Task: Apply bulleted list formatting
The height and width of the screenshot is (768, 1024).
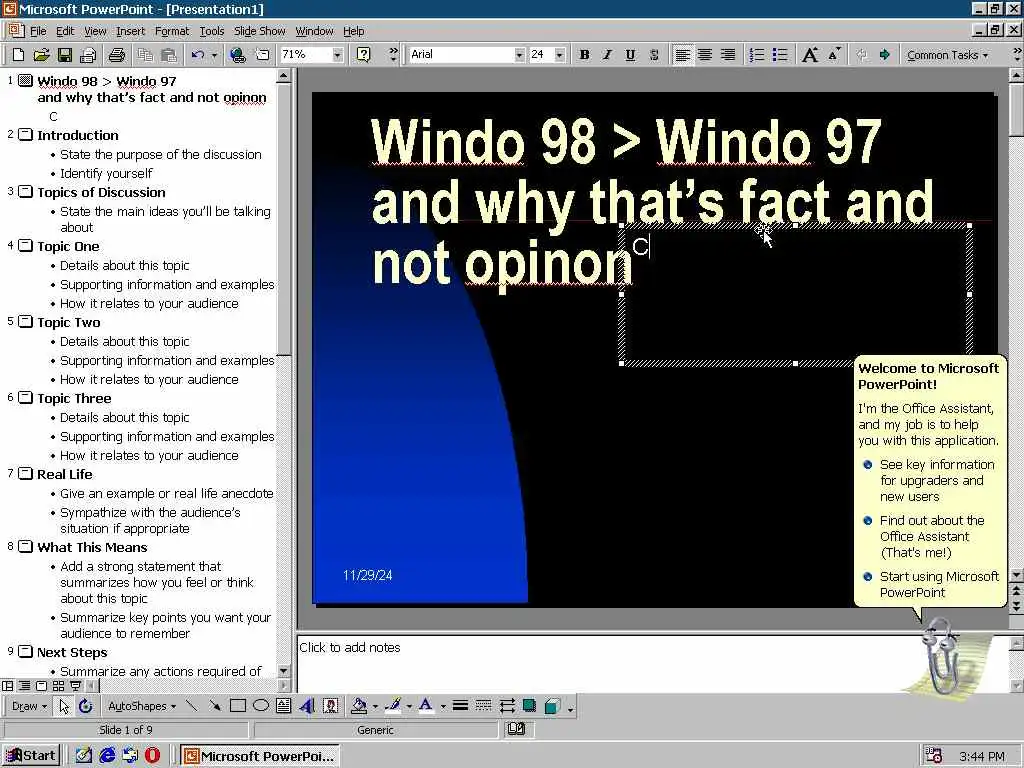Action: [x=780, y=55]
